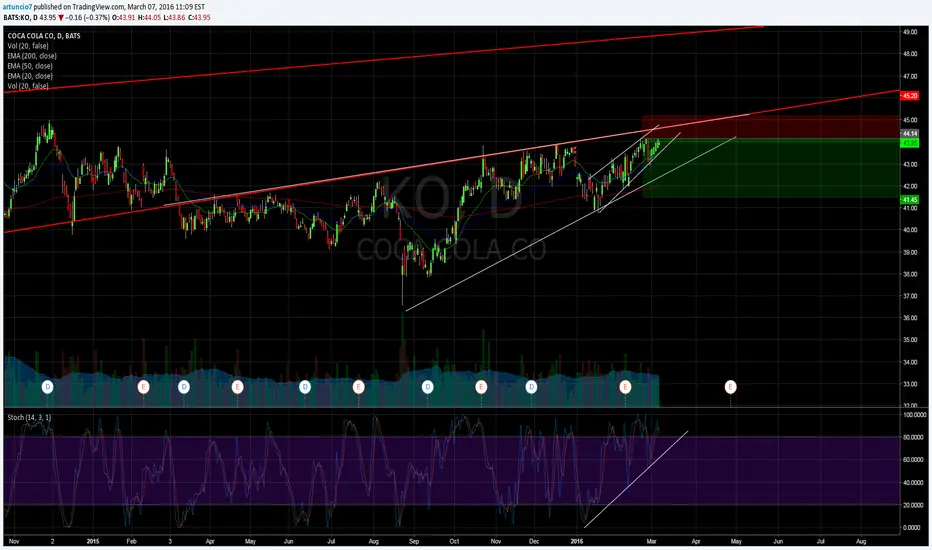
Task: Click the Vol (20, false) entry below EMA 20
Action: click(28, 86)
